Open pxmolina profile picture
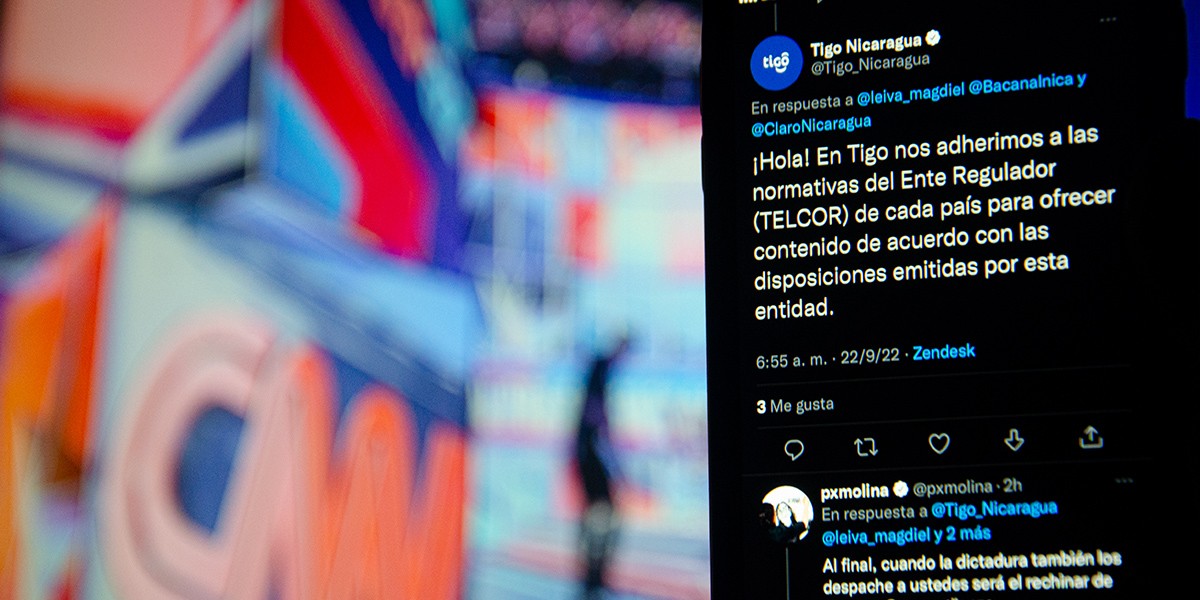 point(787,514)
